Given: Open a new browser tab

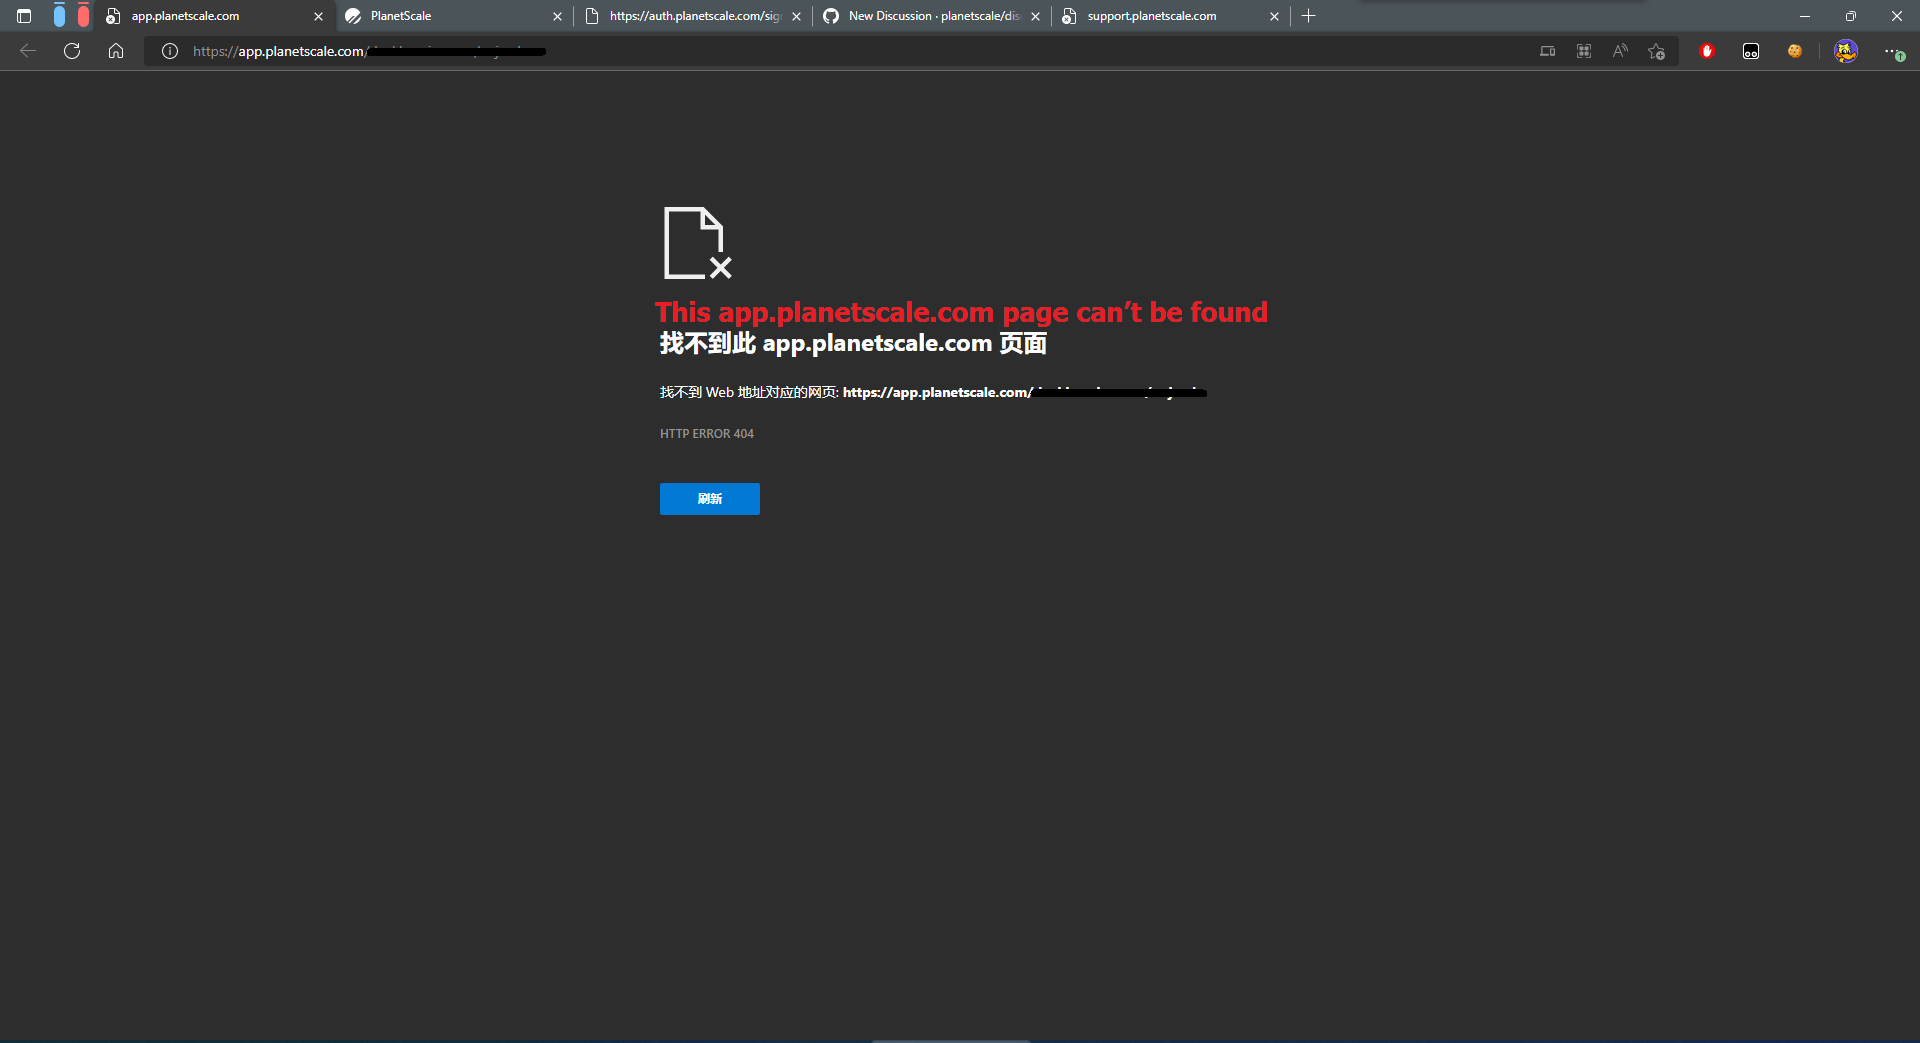Looking at the screenshot, I should [1309, 16].
